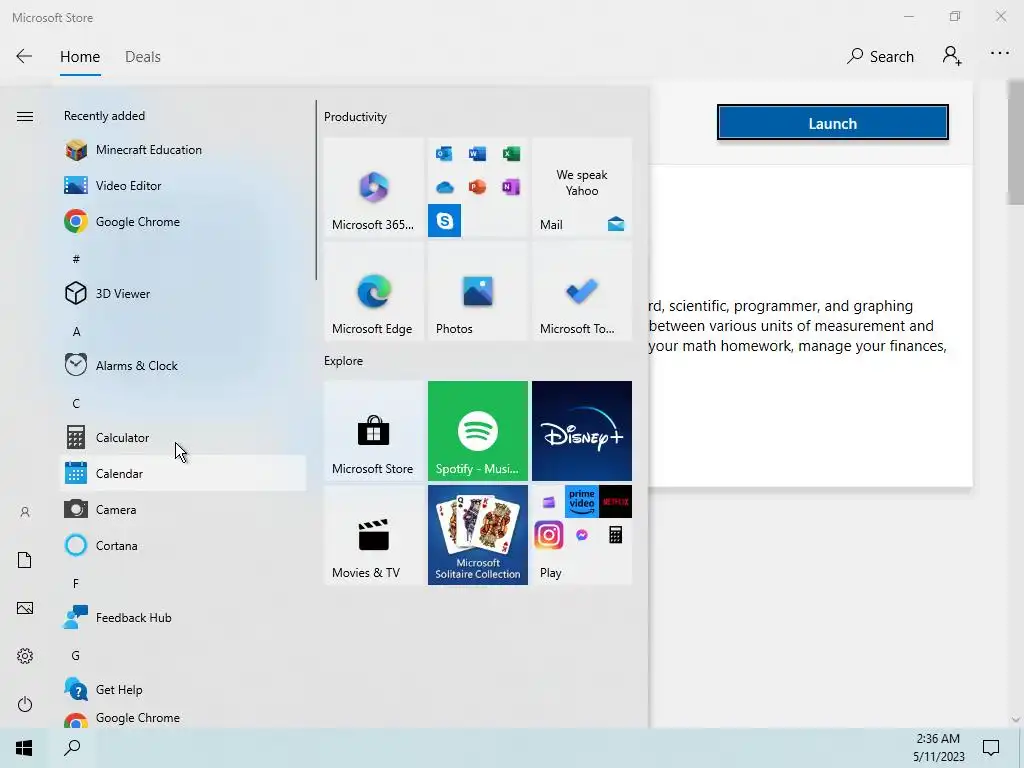The width and height of the screenshot is (1024, 768).
Task: Click the Launch button
Action: coord(833,122)
